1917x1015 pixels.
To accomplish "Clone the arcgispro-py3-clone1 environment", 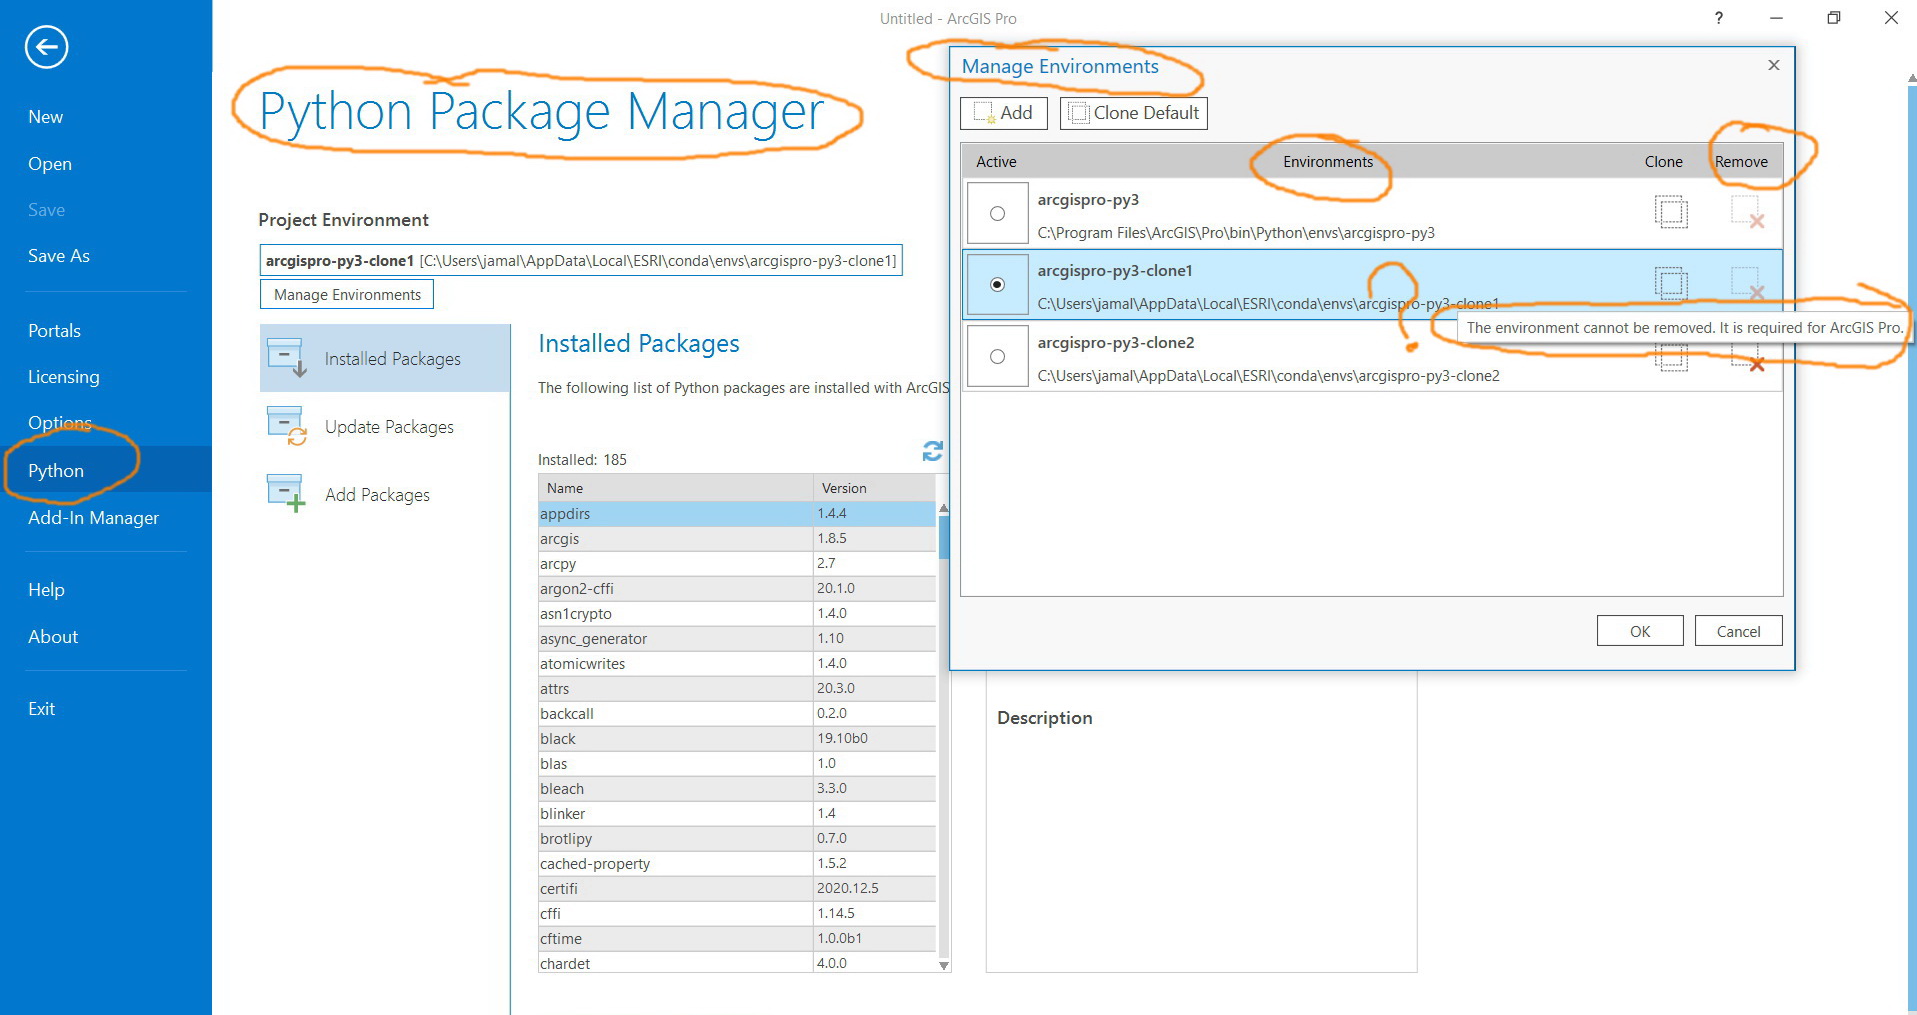I will pos(1670,284).
